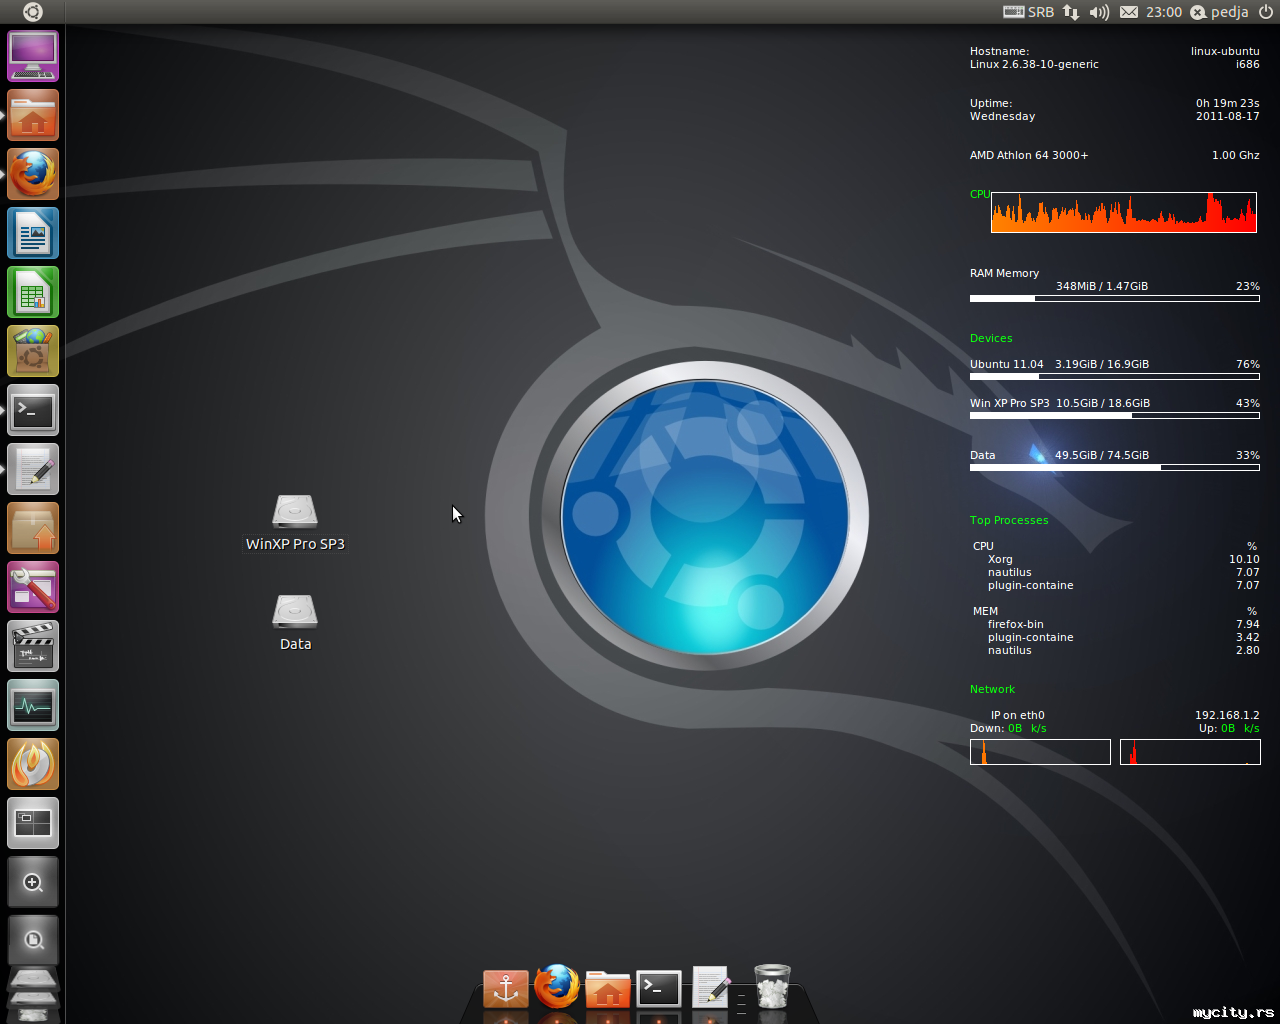The width and height of the screenshot is (1280, 1024).
Task: Select the WinXP Pro SP3 drive icon
Action: 295,512
